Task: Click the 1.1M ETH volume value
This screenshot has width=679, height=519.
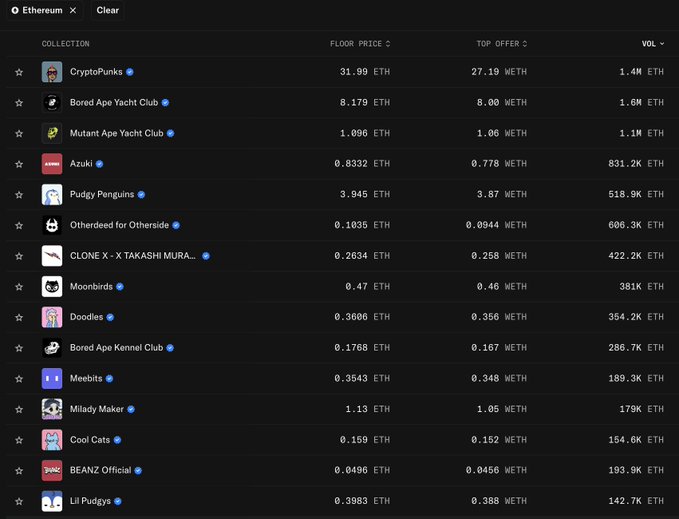Action: [x=641, y=133]
